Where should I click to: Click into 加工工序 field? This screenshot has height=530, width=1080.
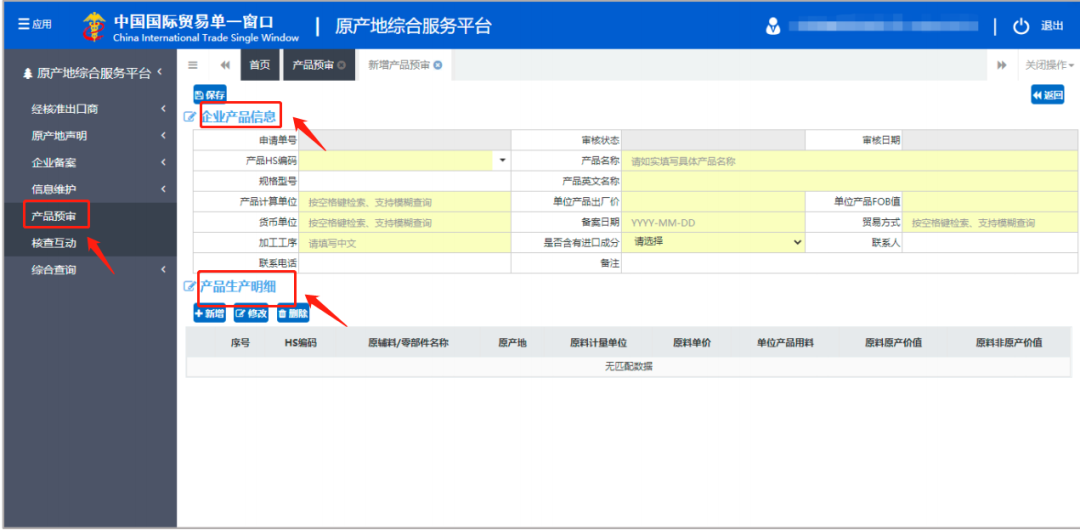(404, 243)
